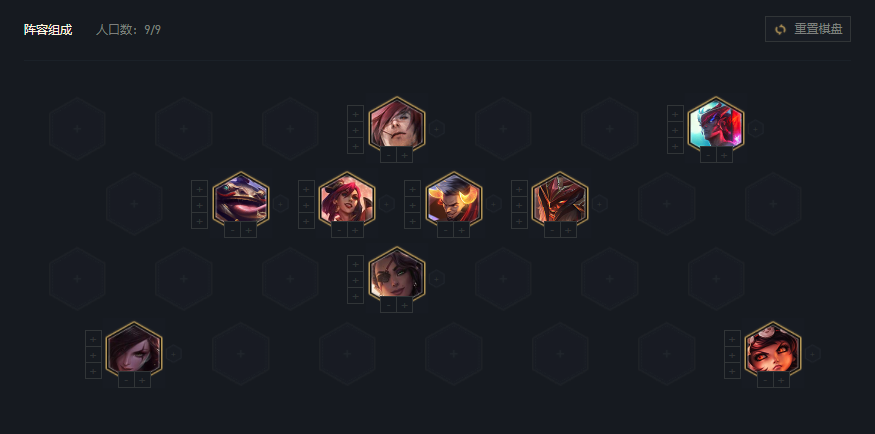Screen dimensions: 875x434
Task: Select the horned Darius champion portrait
Action: (x=454, y=200)
